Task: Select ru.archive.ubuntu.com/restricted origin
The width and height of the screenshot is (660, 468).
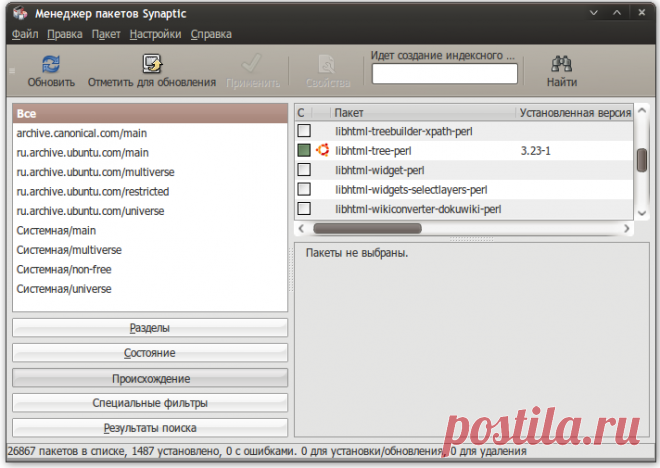Action: [150, 191]
